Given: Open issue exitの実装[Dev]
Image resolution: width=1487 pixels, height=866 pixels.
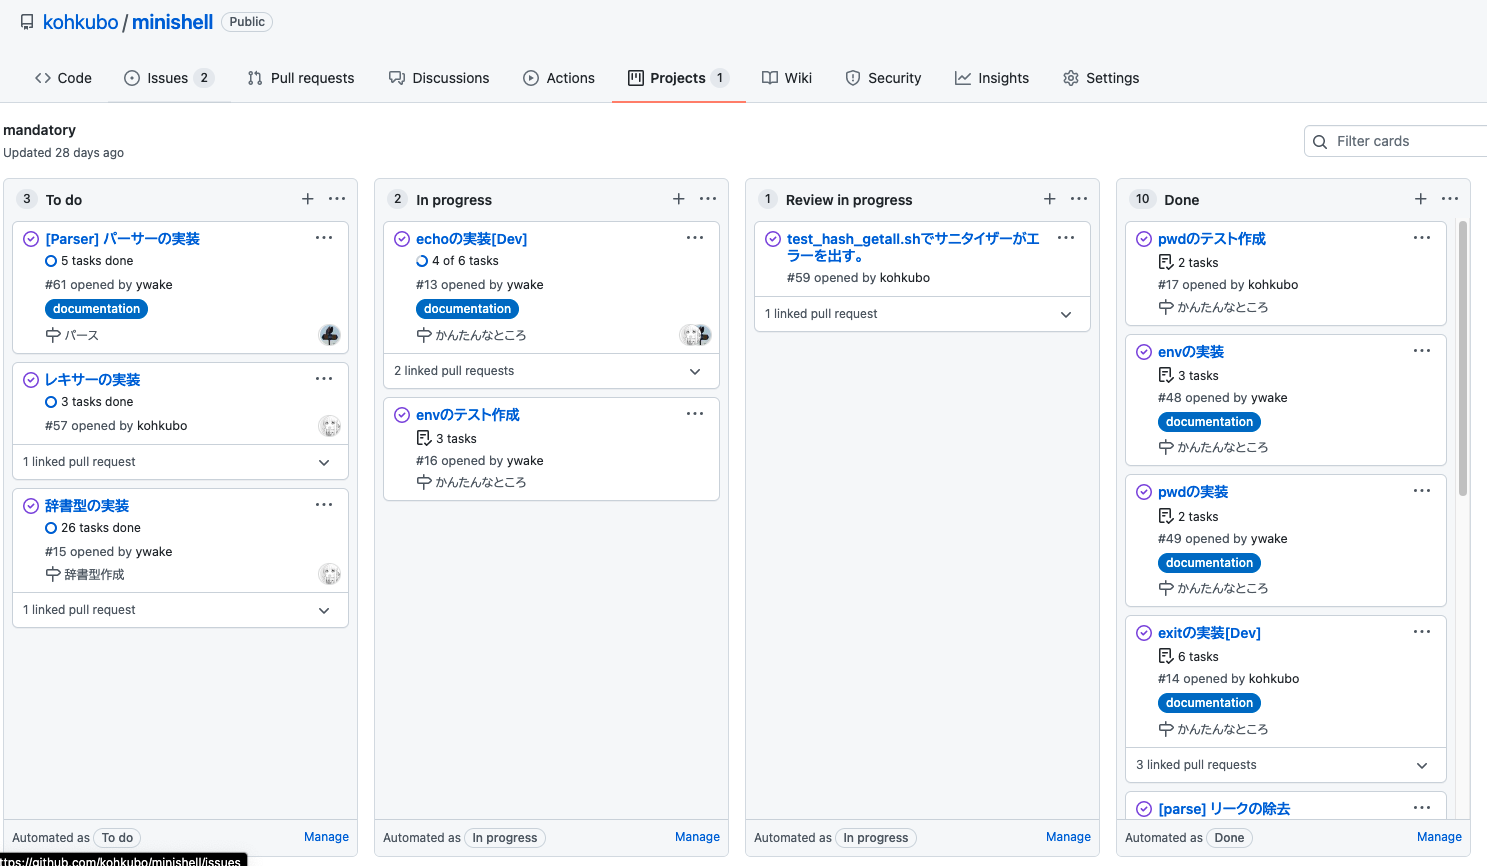Looking at the screenshot, I should (x=1209, y=633).
